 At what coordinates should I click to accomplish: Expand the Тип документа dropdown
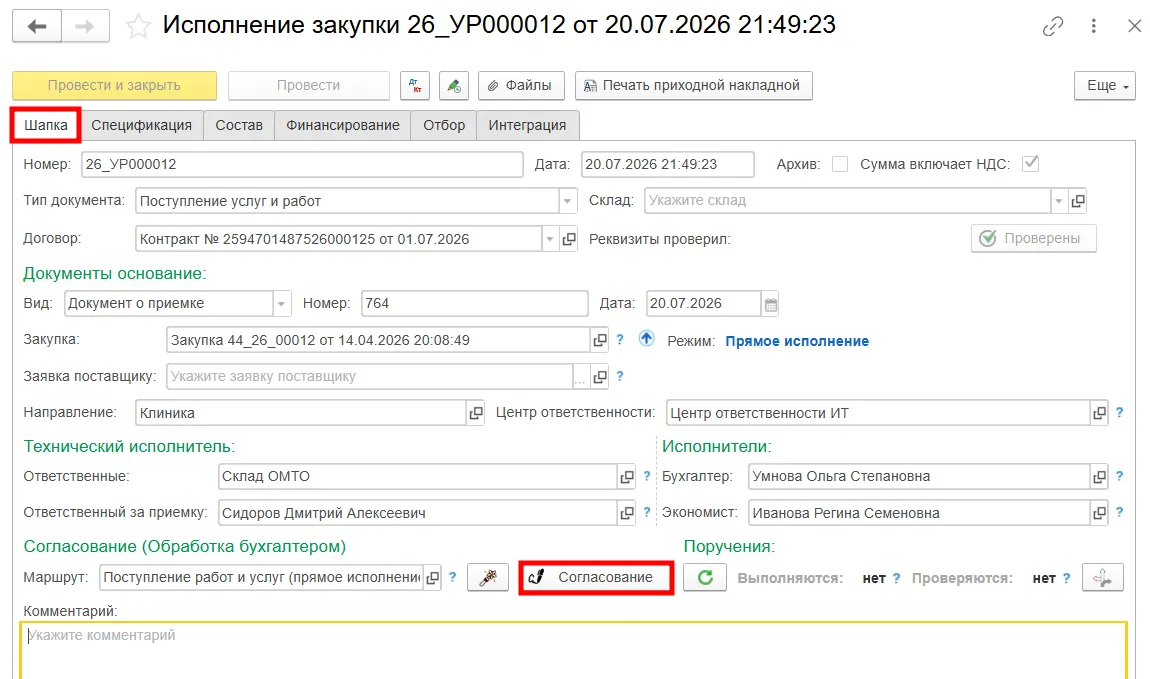[x=567, y=201]
